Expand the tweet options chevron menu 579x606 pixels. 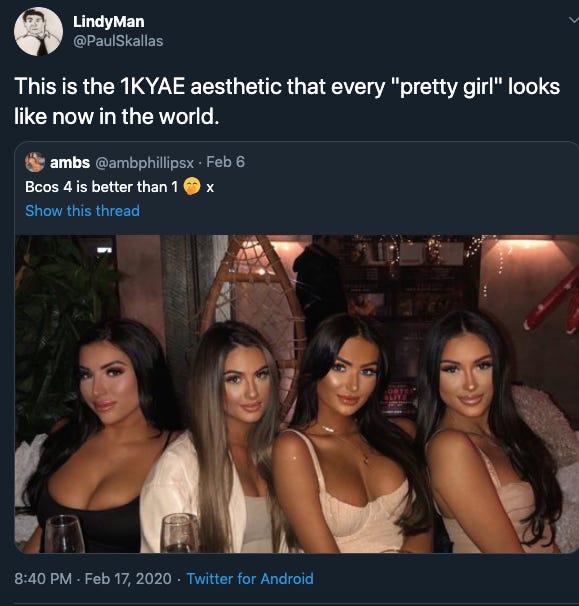click(x=574, y=20)
